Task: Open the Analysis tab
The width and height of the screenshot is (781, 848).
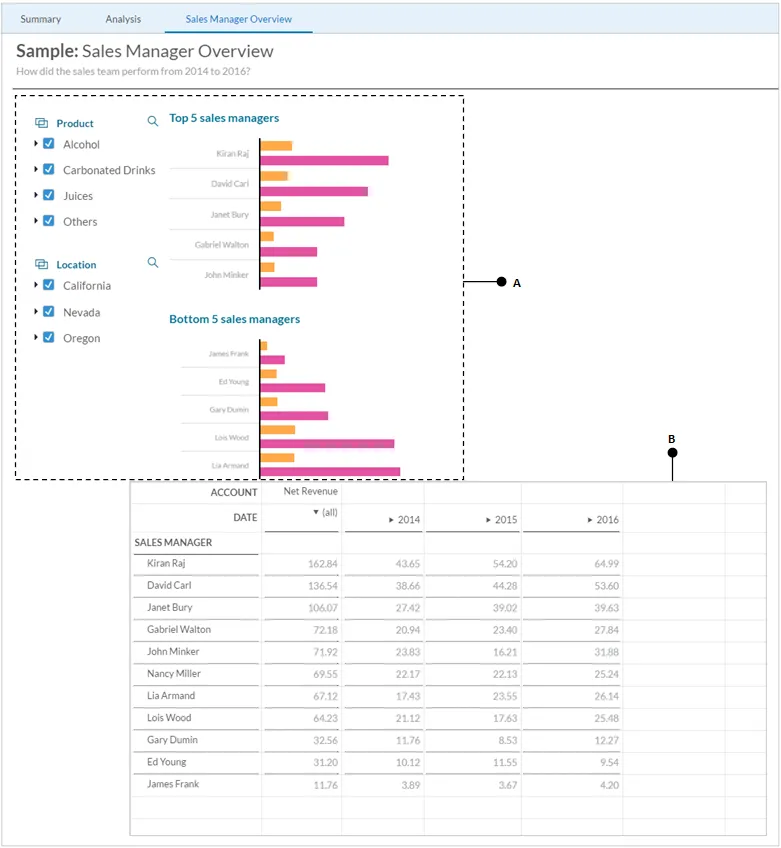Action: (x=123, y=19)
